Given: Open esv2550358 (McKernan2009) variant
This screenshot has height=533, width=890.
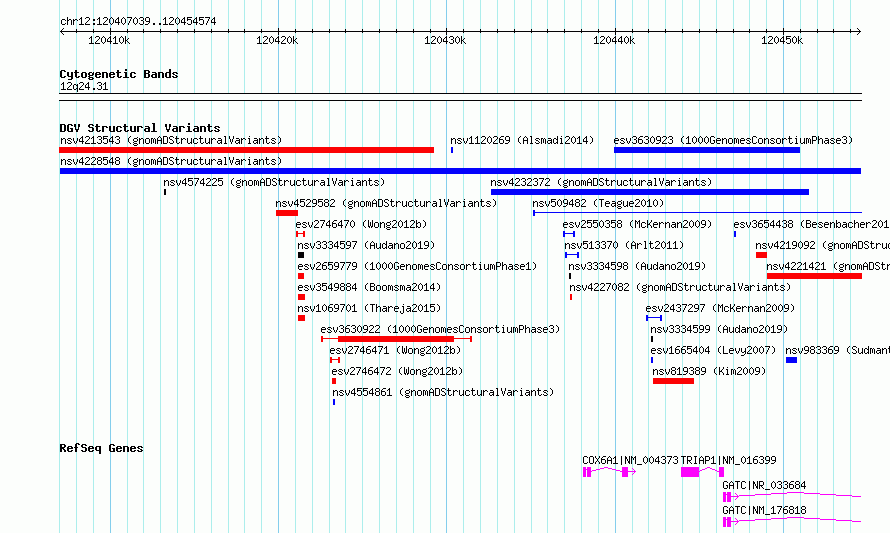Looking at the screenshot, I should click(637, 224).
